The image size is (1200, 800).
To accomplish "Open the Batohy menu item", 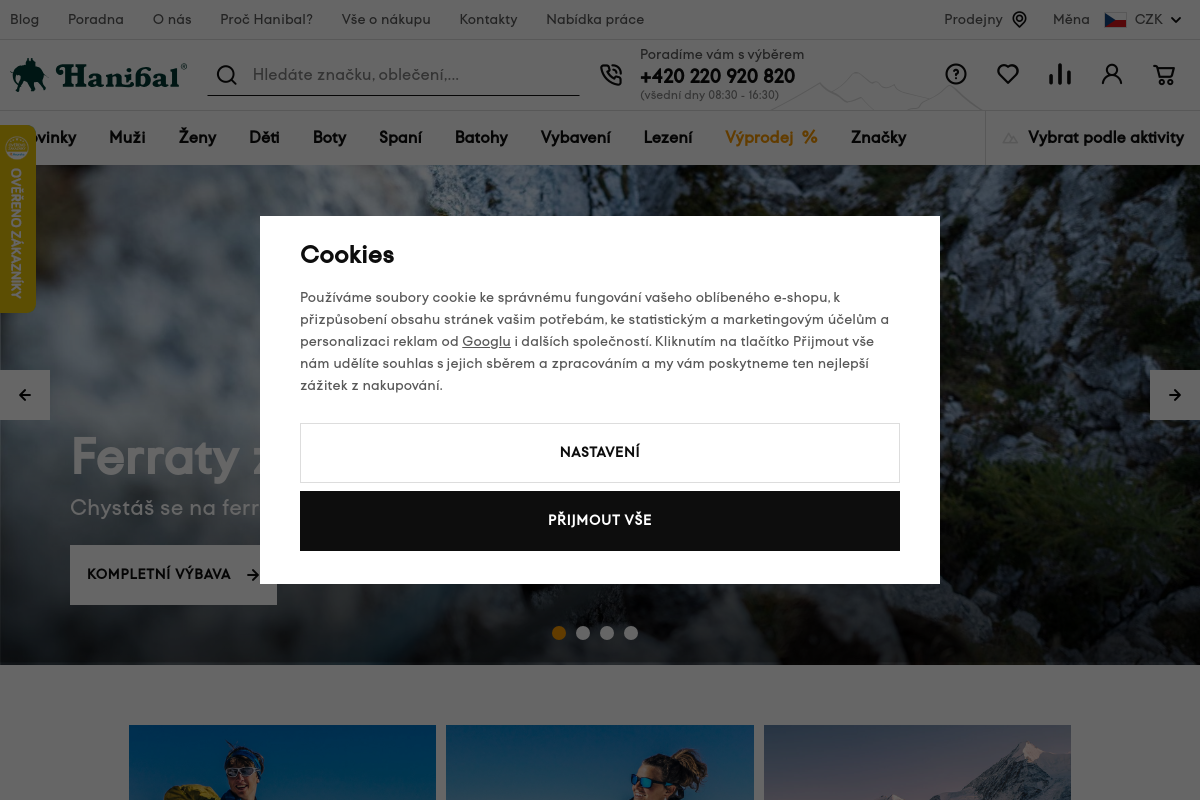I will (481, 138).
